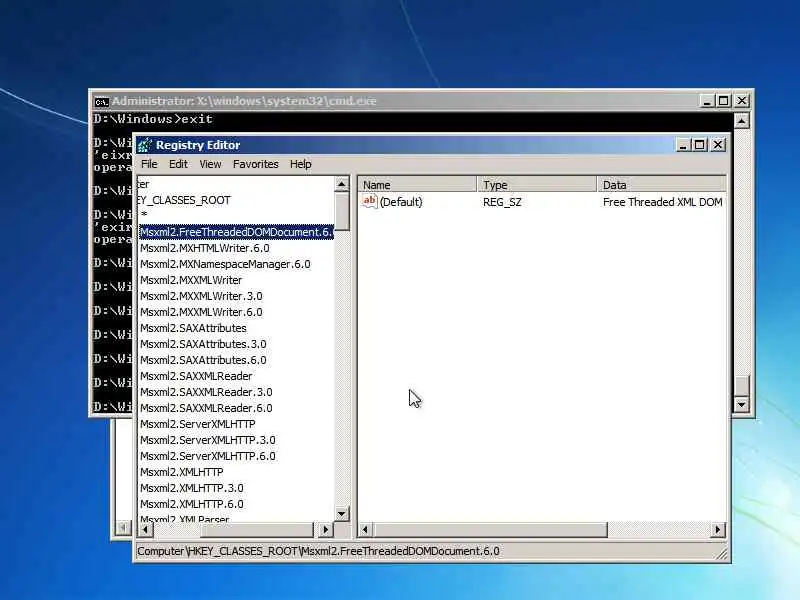Open the Favorites menu
This screenshot has height=600, width=800.
tap(256, 164)
